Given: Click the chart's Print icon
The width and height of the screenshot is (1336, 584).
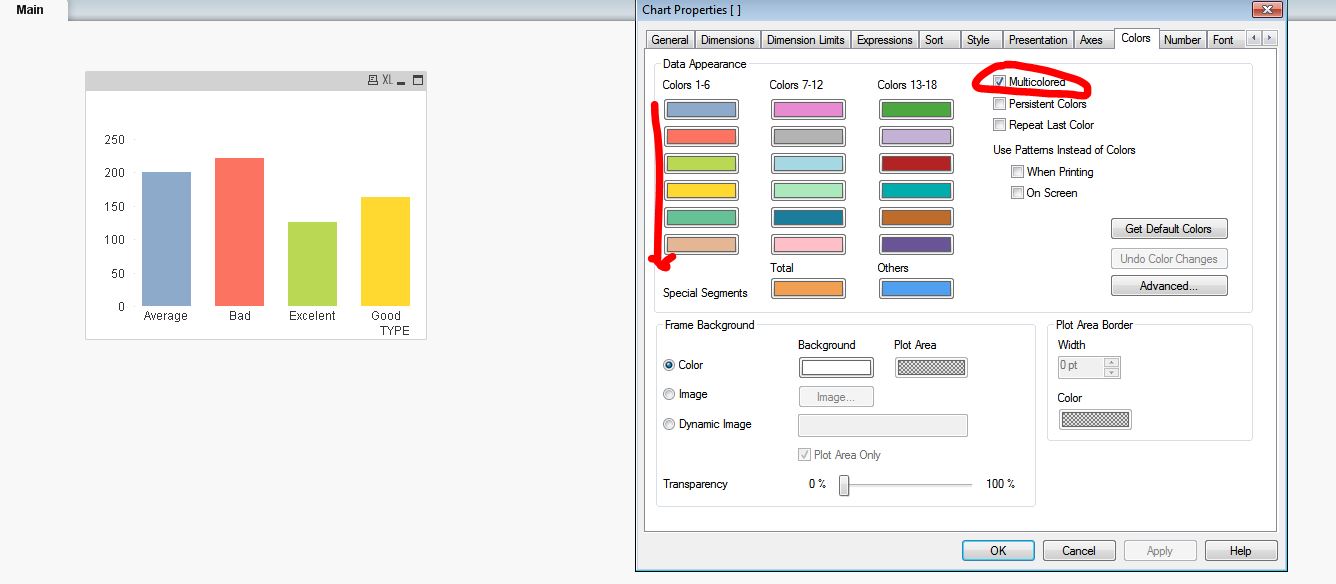Looking at the screenshot, I should pos(373,80).
